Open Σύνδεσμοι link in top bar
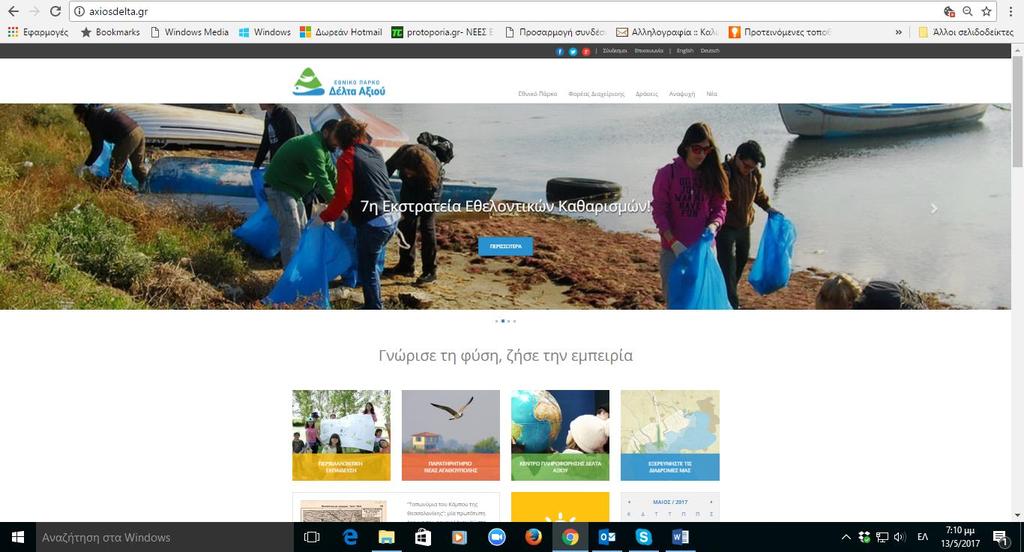The height and width of the screenshot is (552, 1024). [615, 51]
